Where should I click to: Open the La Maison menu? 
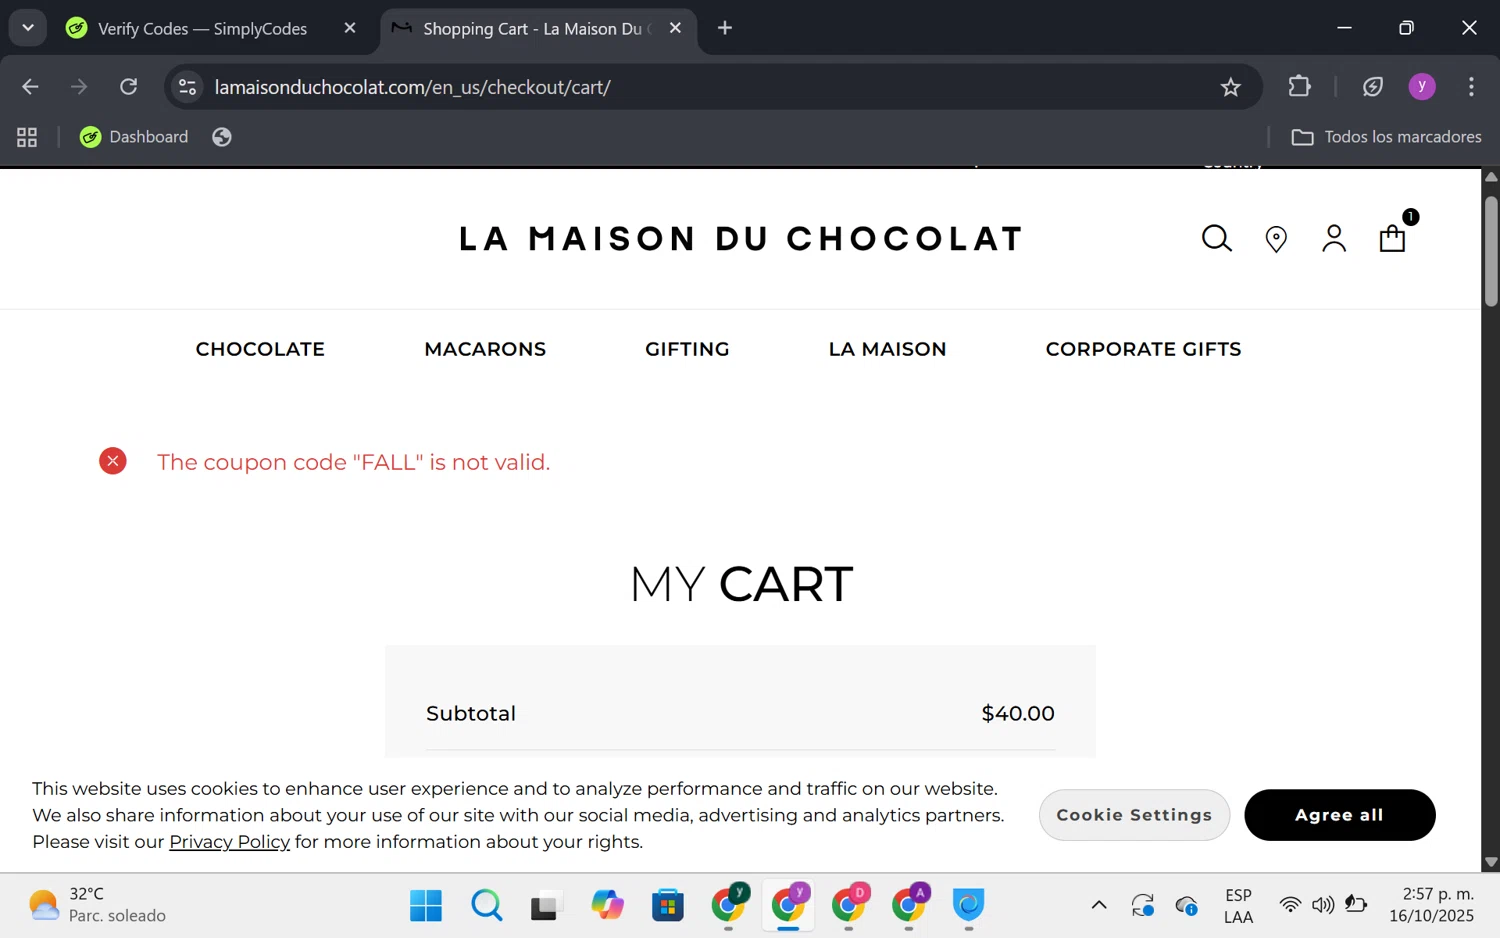[887, 349]
